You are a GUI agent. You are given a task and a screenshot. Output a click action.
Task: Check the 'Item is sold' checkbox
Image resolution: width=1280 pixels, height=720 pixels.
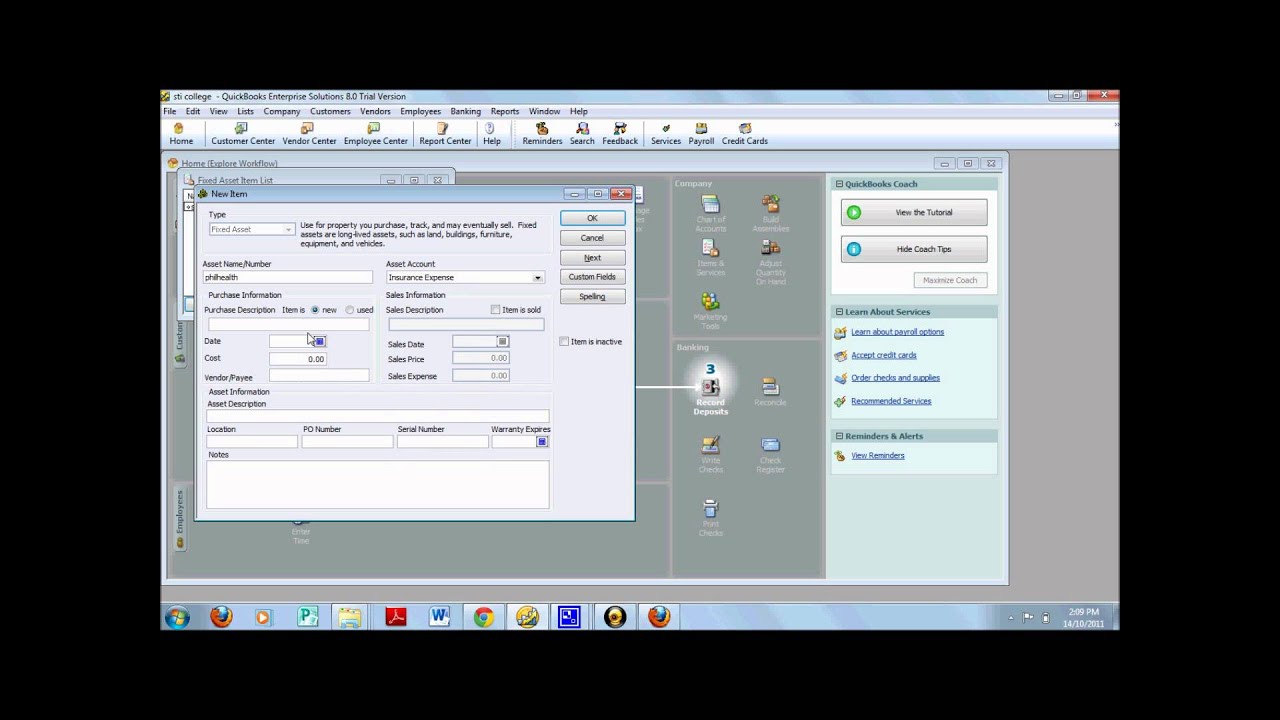[496, 310]
